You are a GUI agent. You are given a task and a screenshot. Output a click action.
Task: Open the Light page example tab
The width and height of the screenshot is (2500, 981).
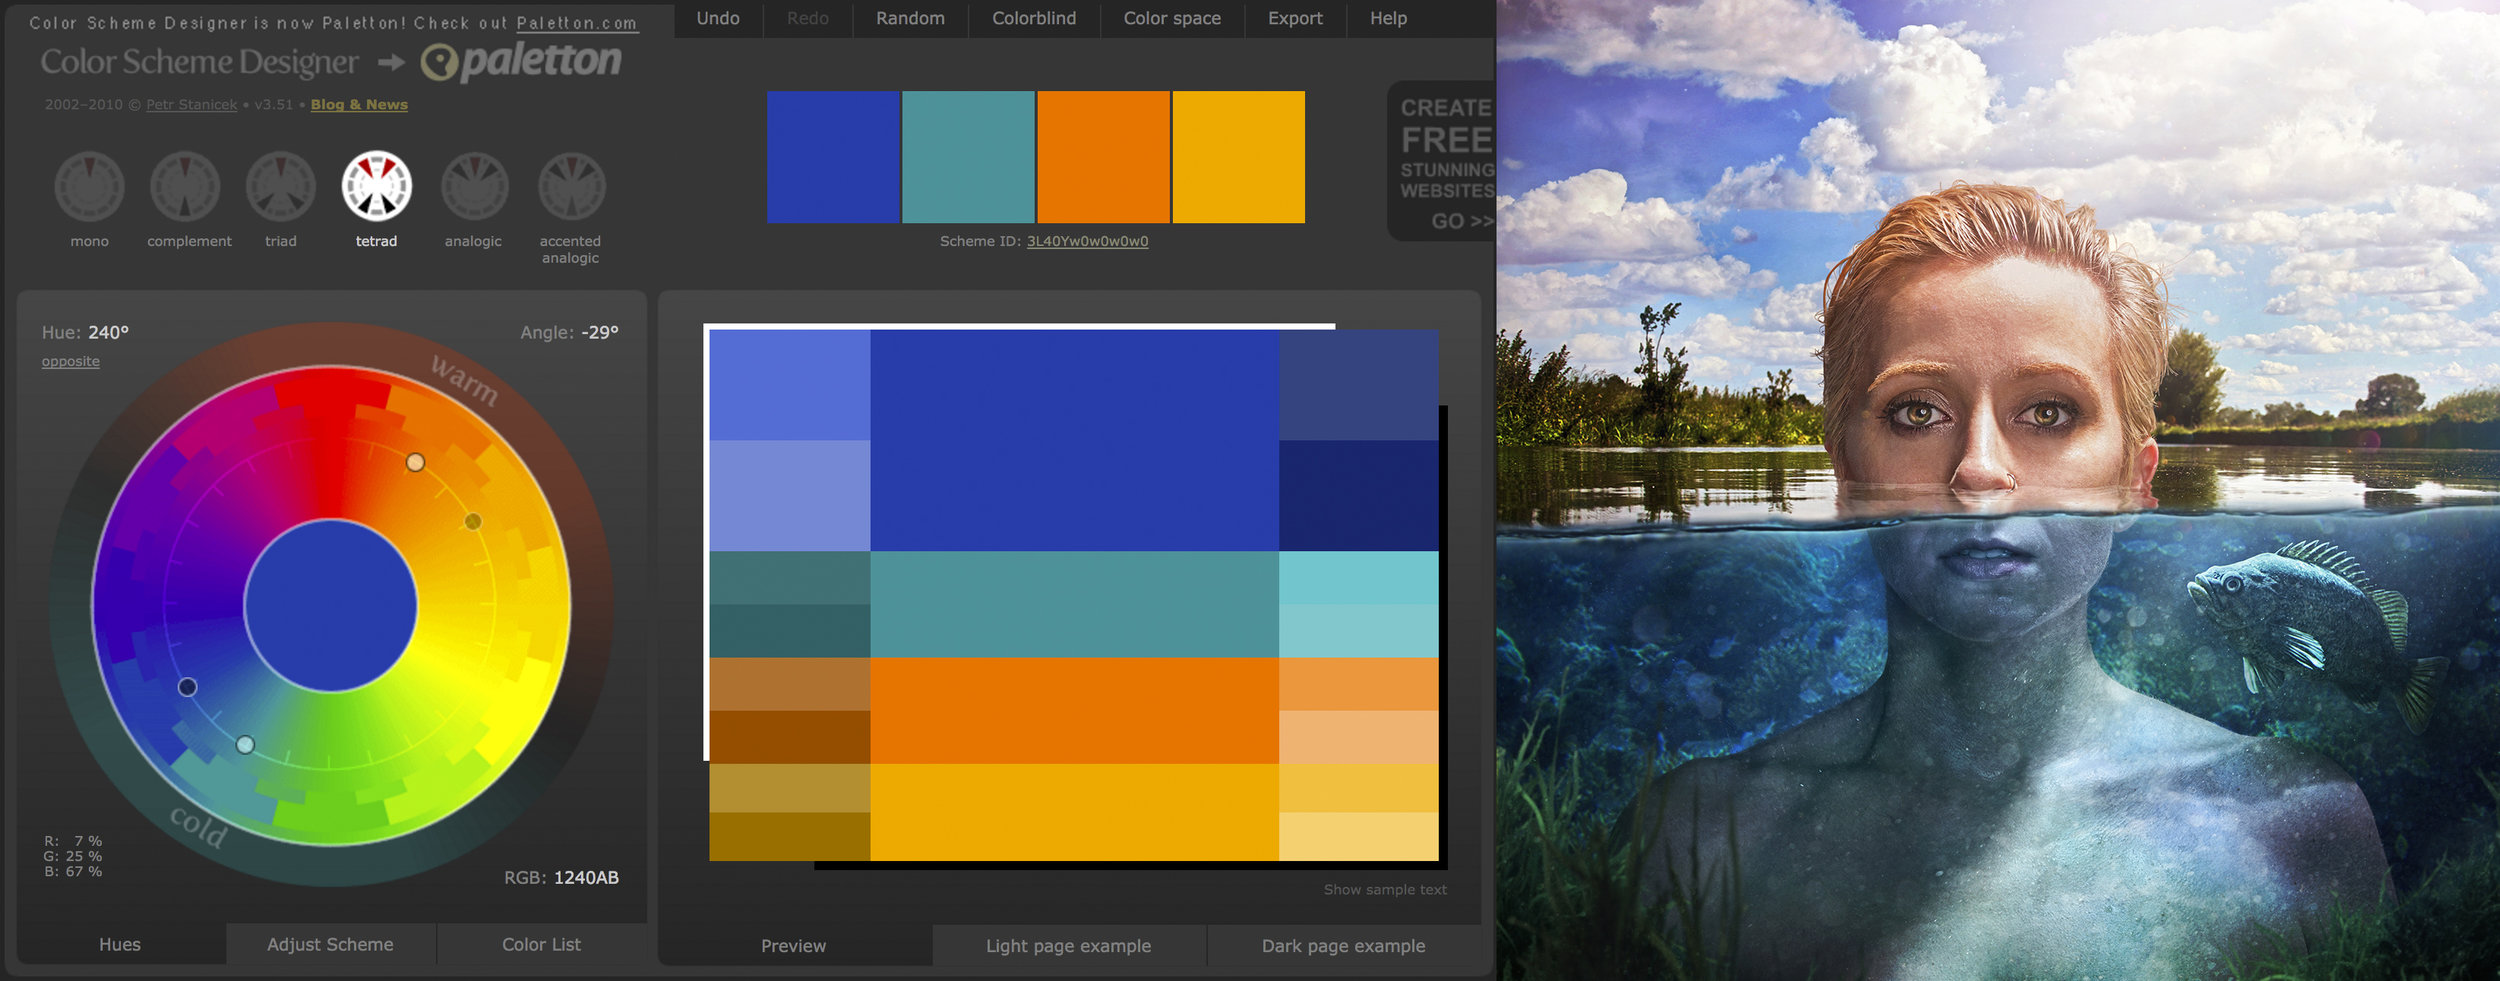(1068, 945)
